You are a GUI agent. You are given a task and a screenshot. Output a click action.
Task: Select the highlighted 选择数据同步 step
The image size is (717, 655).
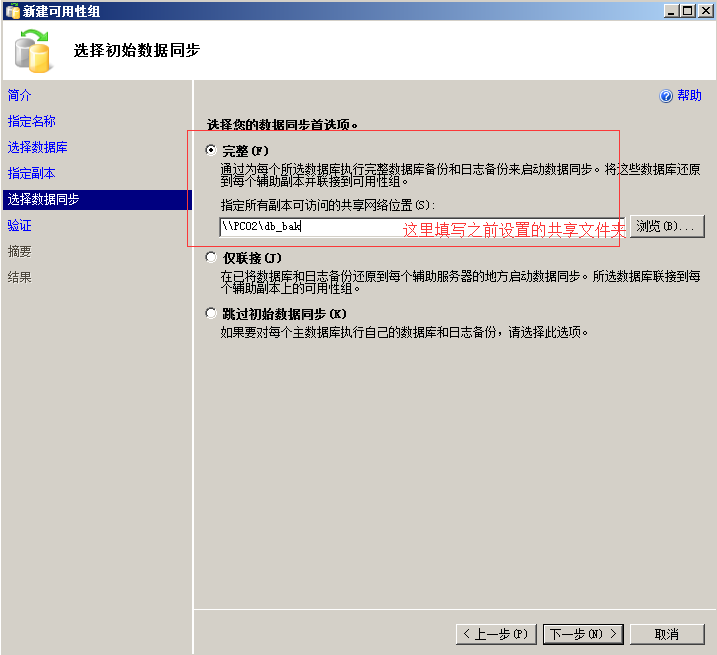pyautogui.click(x=44, y=199)
